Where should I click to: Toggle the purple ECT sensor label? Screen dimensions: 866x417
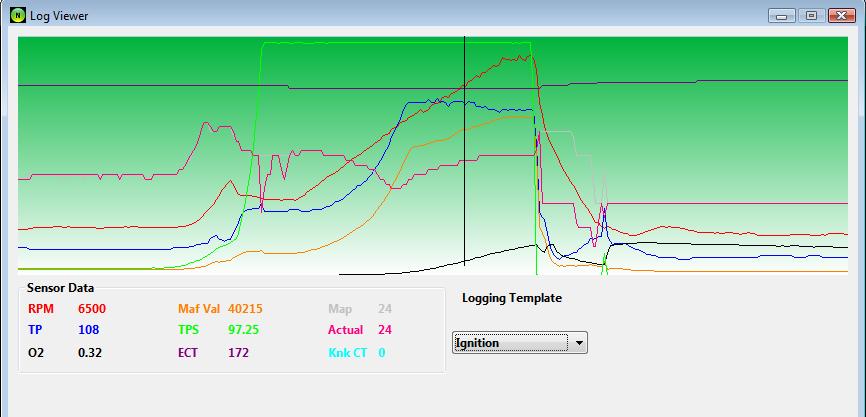[x=189, y=352]
